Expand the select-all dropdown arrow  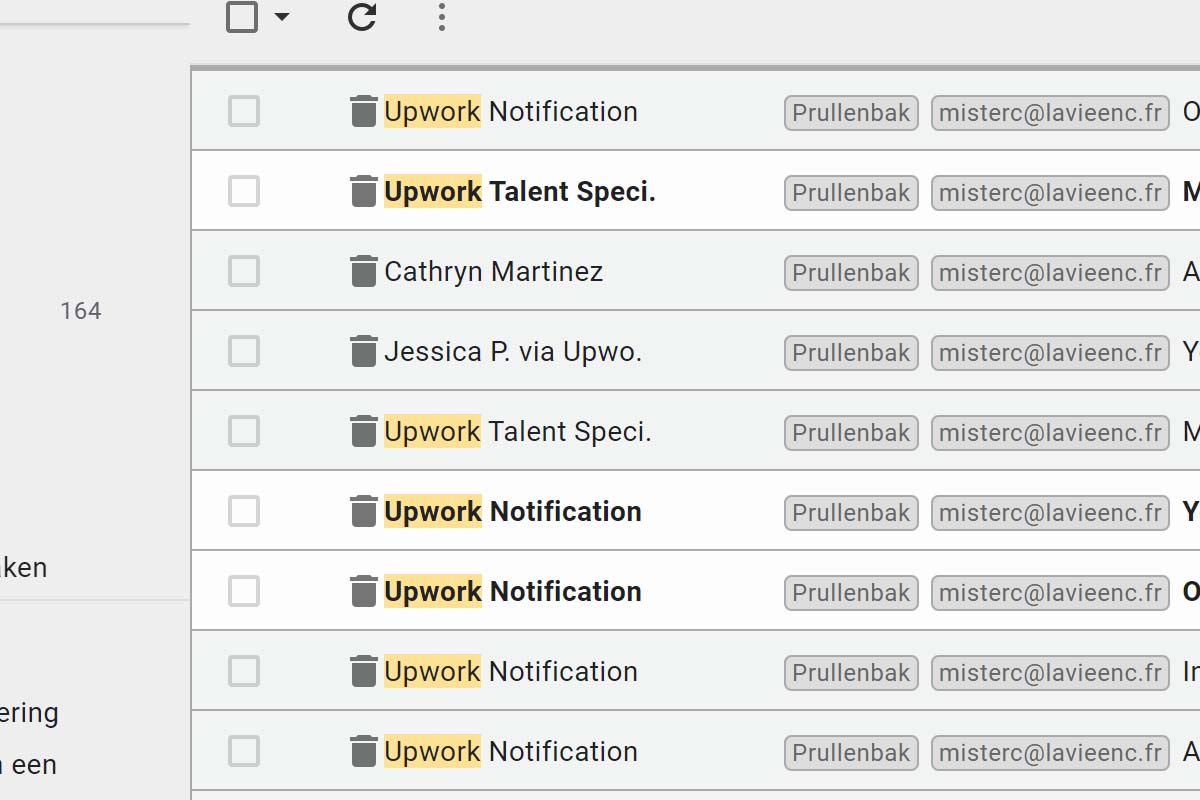[x=282, y=17]
